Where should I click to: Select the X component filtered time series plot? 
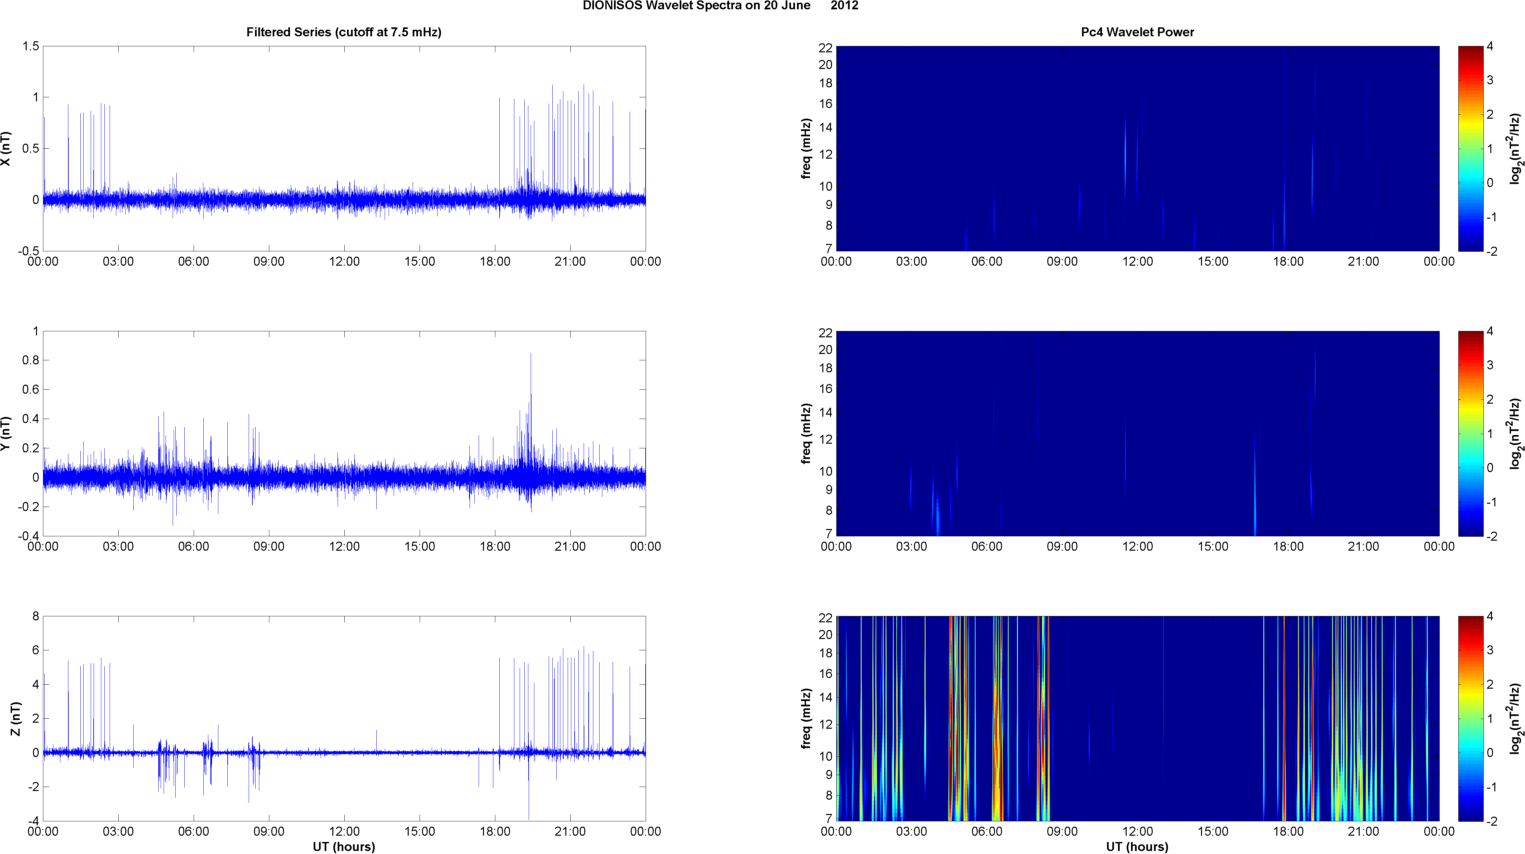point(343,148)
